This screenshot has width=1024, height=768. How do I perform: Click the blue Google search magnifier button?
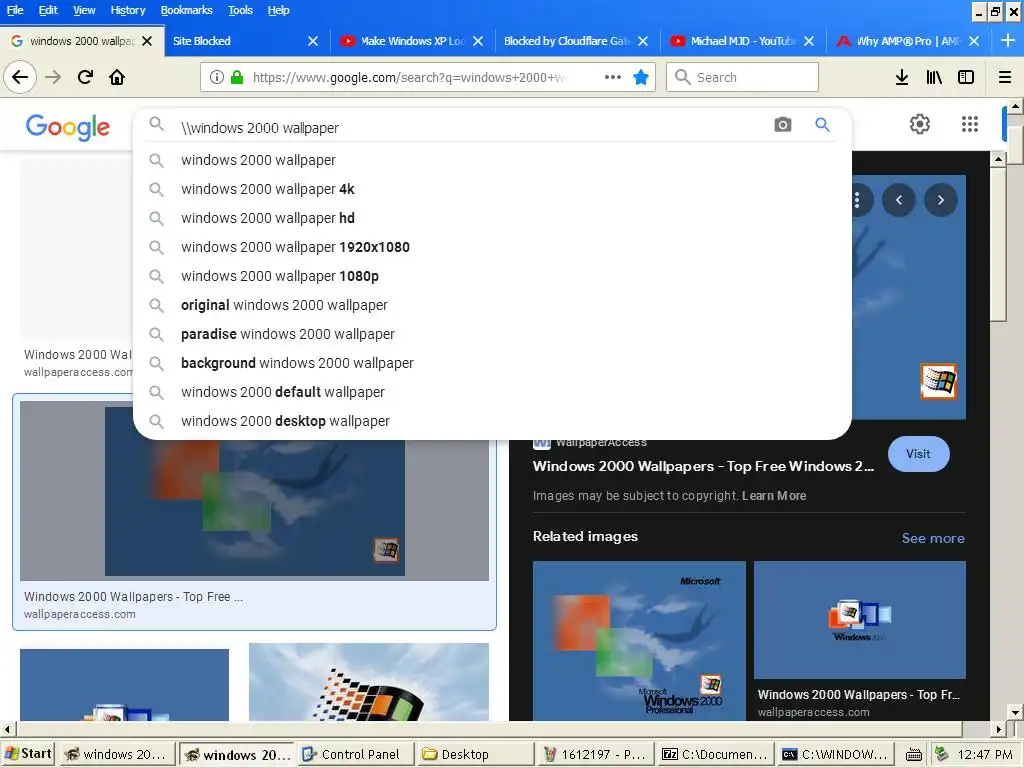pos(822,124)
